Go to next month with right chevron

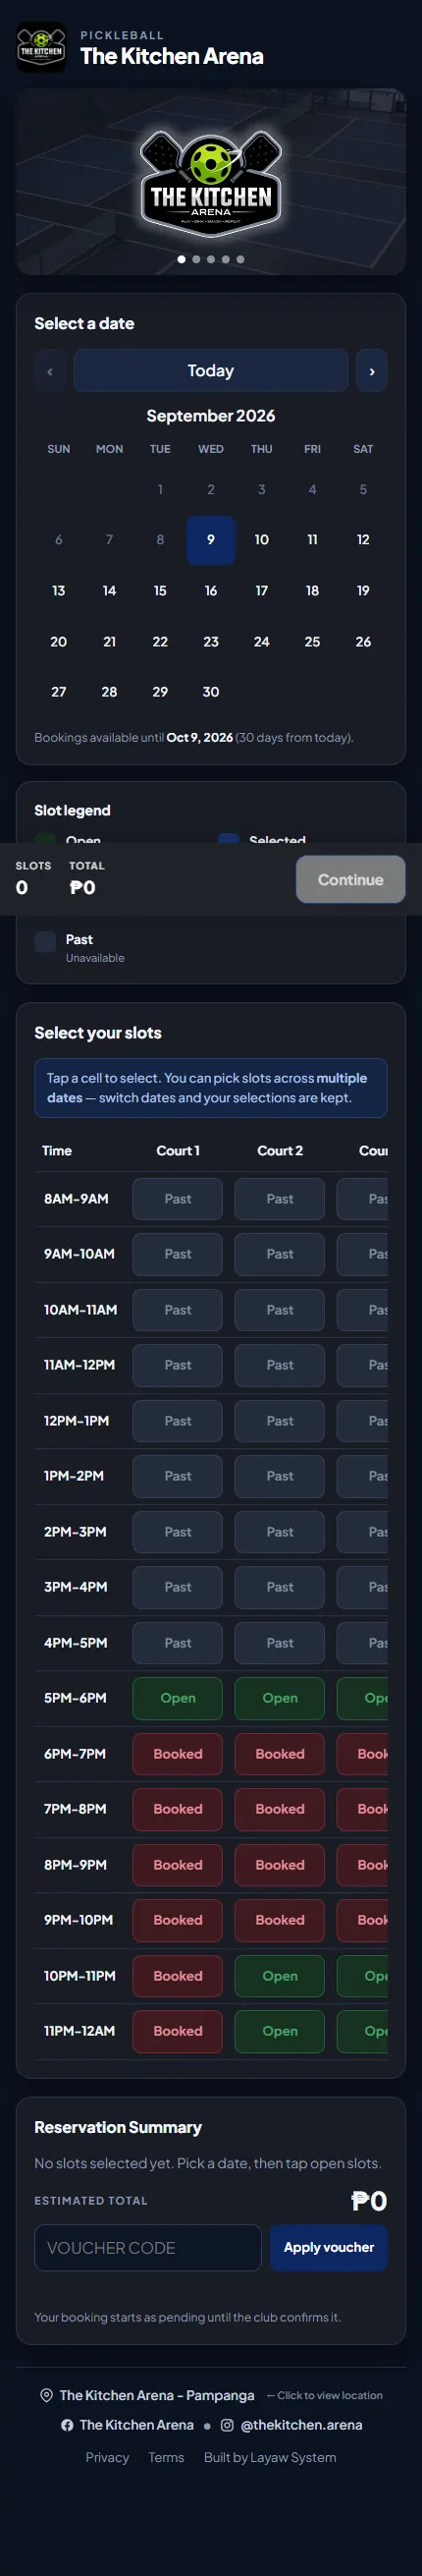[372, 371]
